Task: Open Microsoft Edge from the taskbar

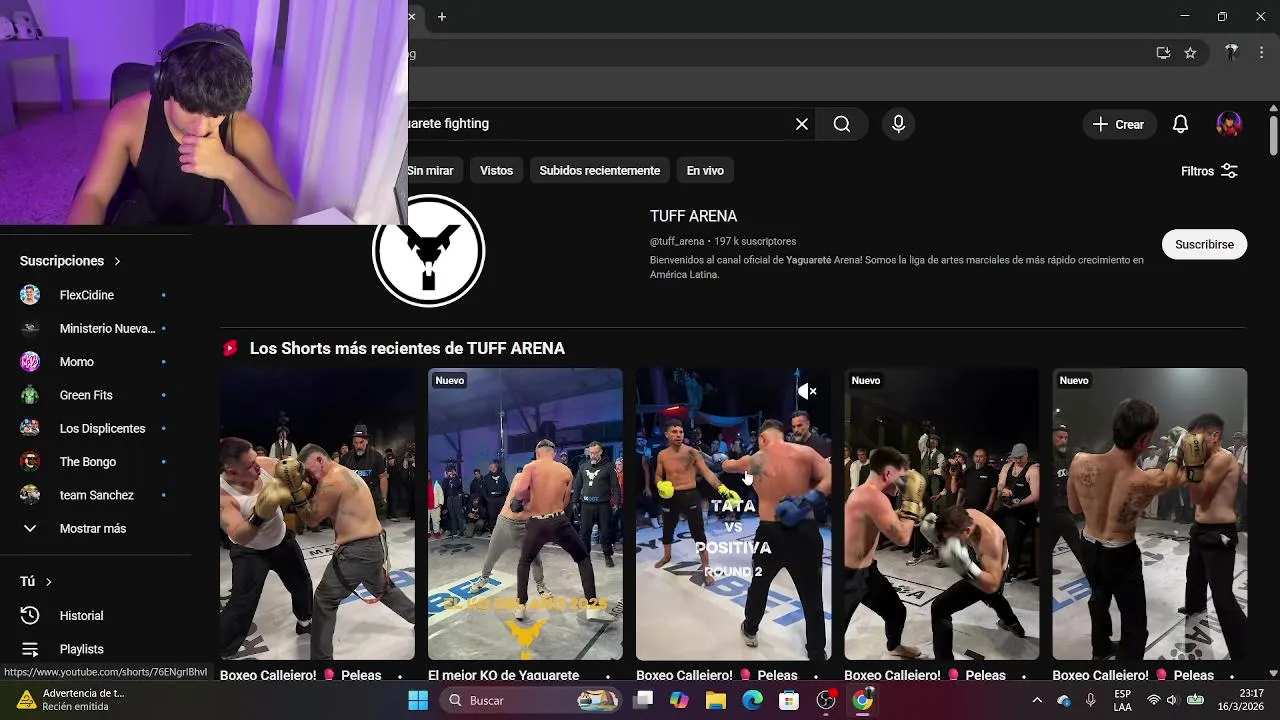Action: pos(752,700)
